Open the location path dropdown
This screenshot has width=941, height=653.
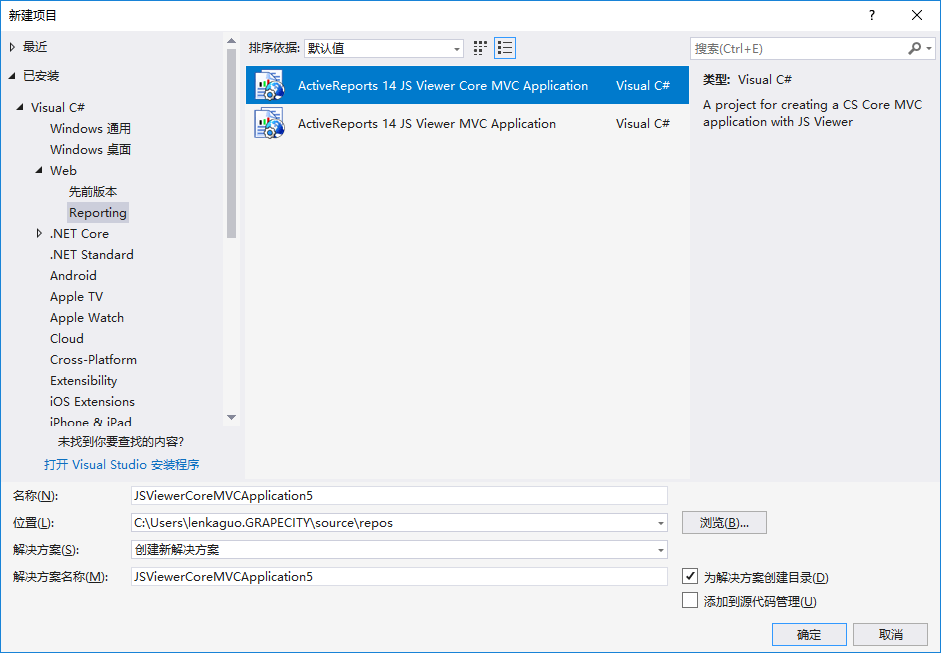tap(660, 523)
